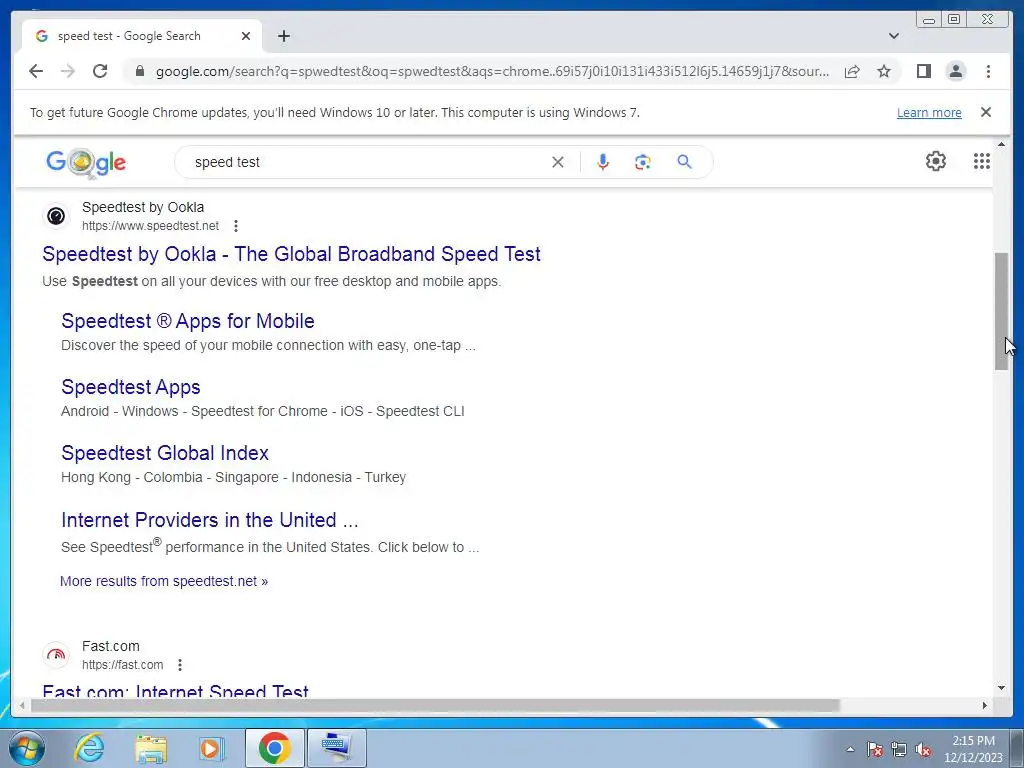This screenshot has height=768, width=1024.
Task: Open Internet Providers in the United link
Action: (x=210, y=520)
